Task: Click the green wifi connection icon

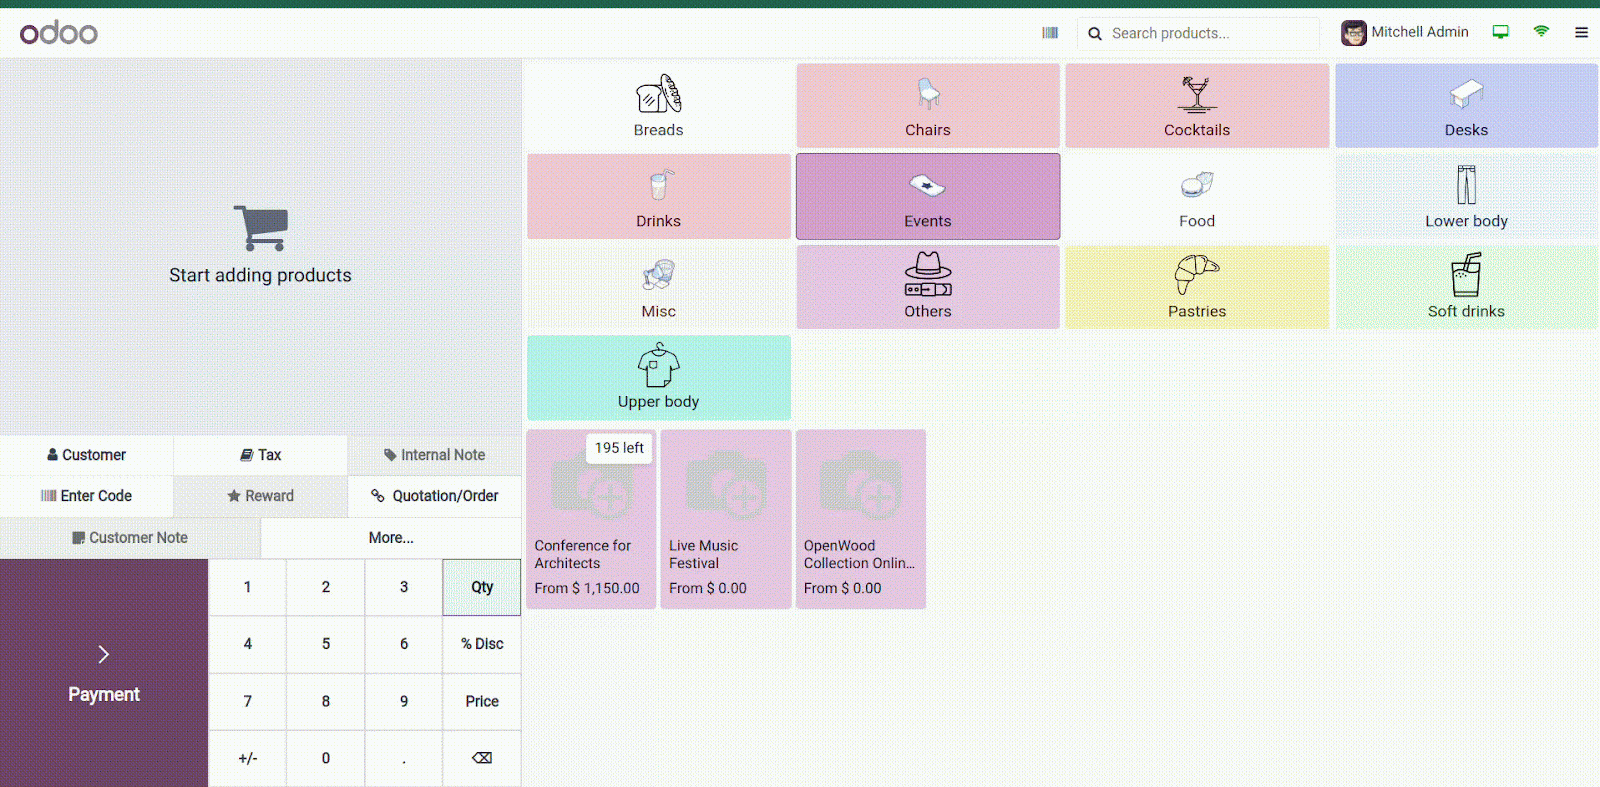Action: 1541,32
